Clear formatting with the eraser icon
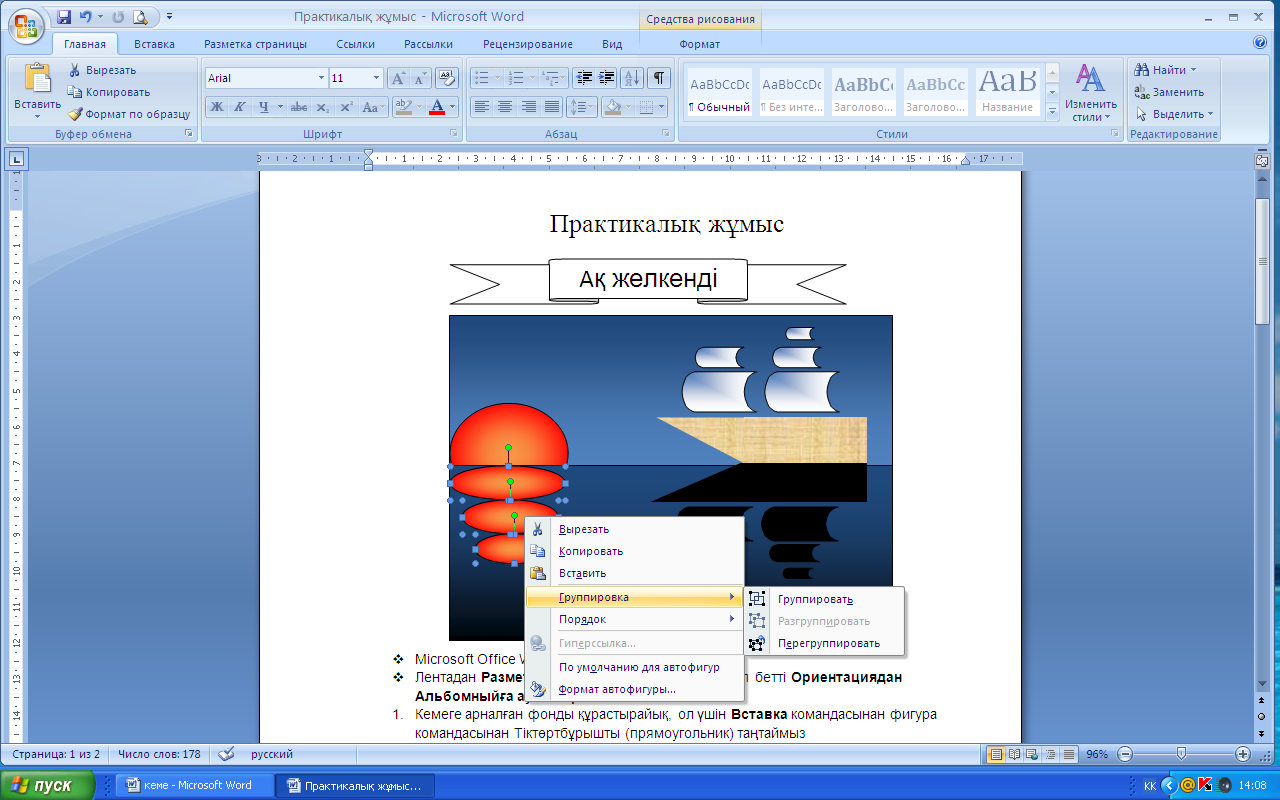Image resolution: width=1280 pixels, height=800 pixels. (447, 78)
